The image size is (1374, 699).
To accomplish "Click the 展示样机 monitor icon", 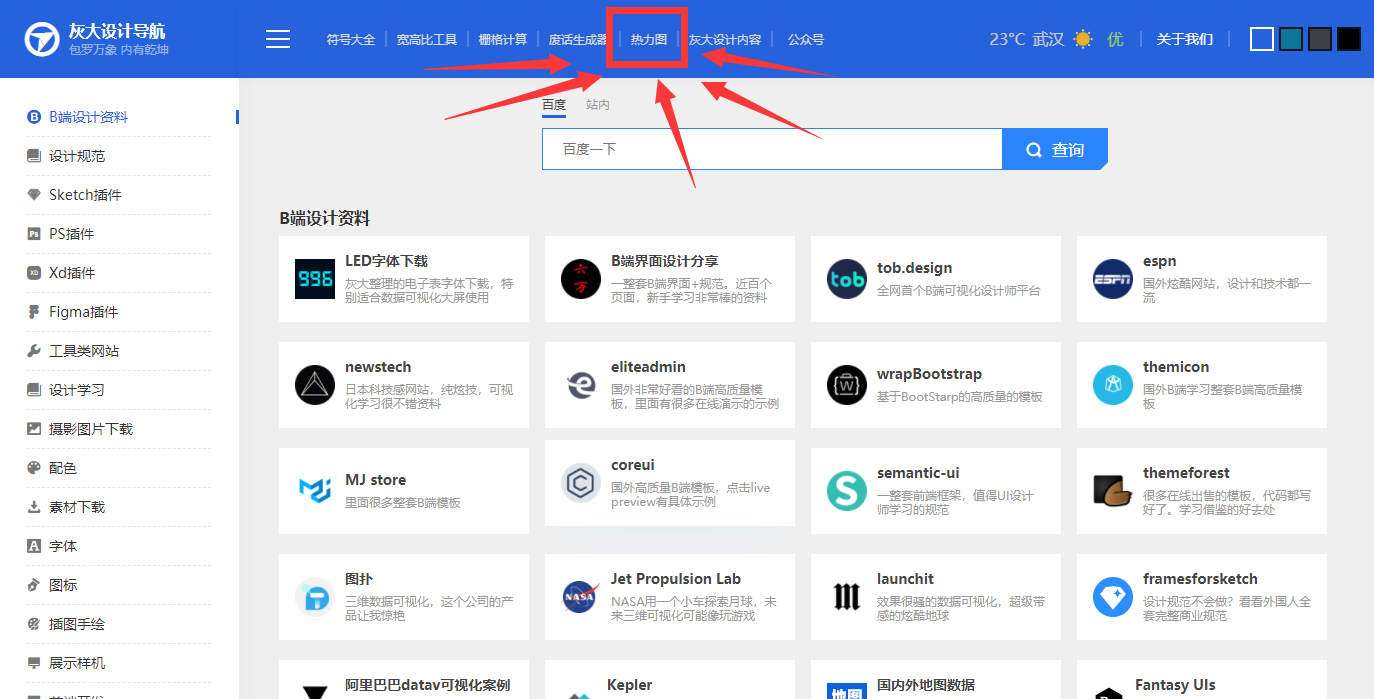I will click(x=34, y=663).
